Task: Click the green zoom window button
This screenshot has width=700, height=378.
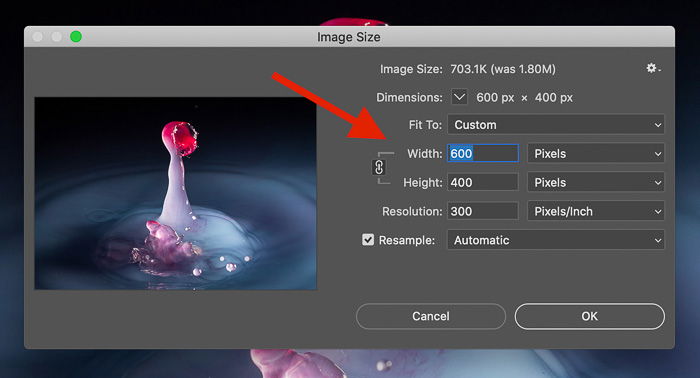Action: click(x=76, y=37)
